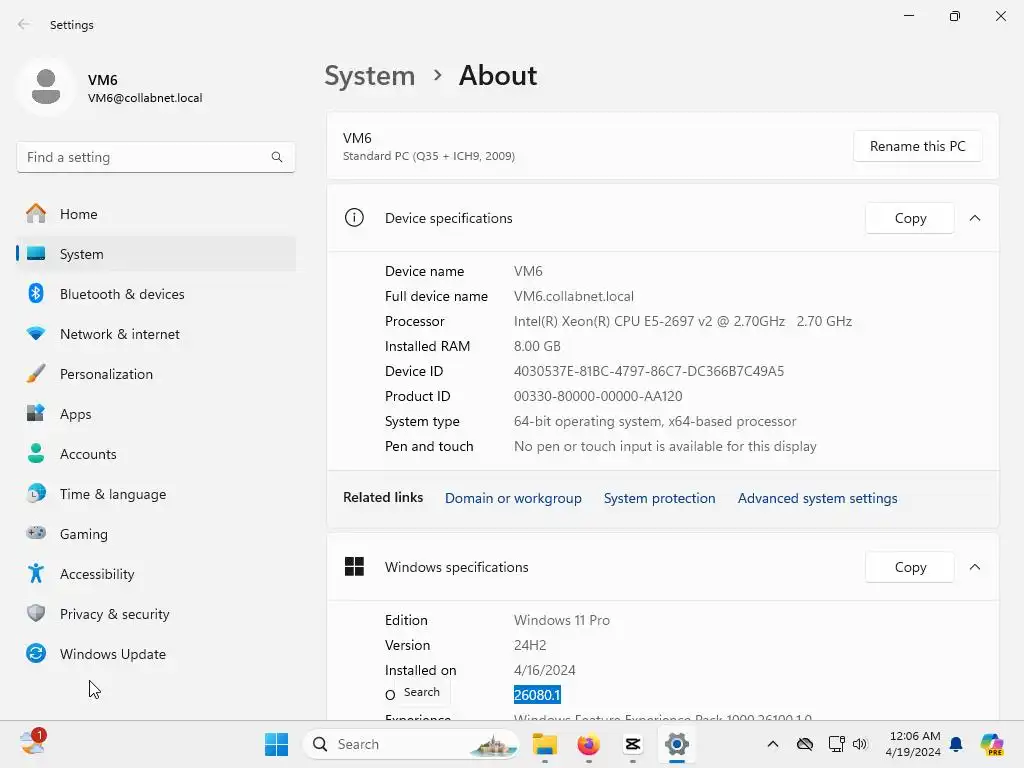Focus the Find a setting search field
Image resolution: width=1024 pixels, height=768 pixels.
[x=155, y=157]
